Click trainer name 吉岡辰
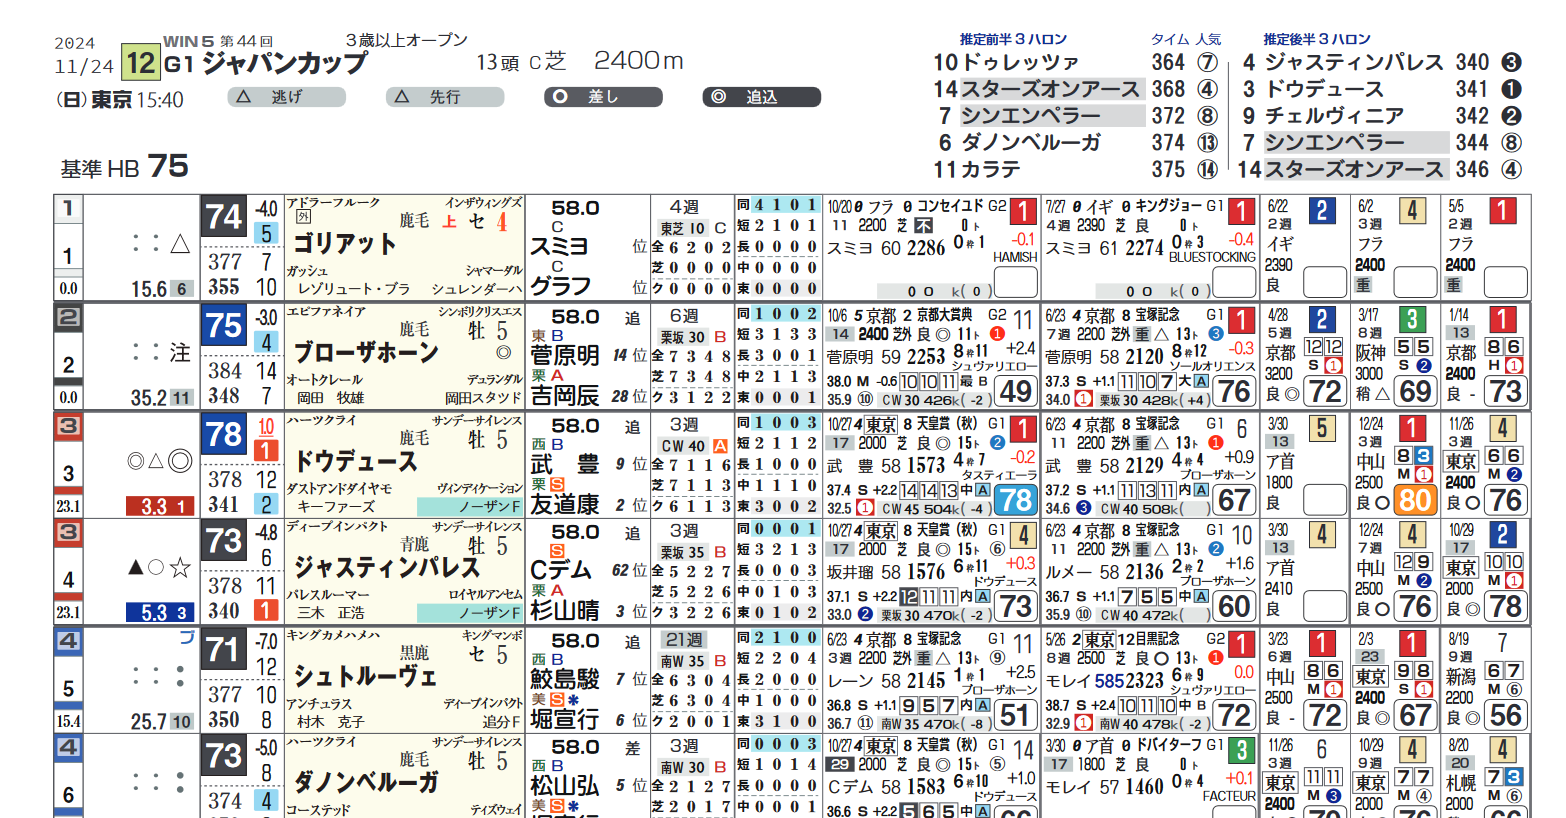The height and width of the screenshot is (818, 1566). click(x=565, y=395)
